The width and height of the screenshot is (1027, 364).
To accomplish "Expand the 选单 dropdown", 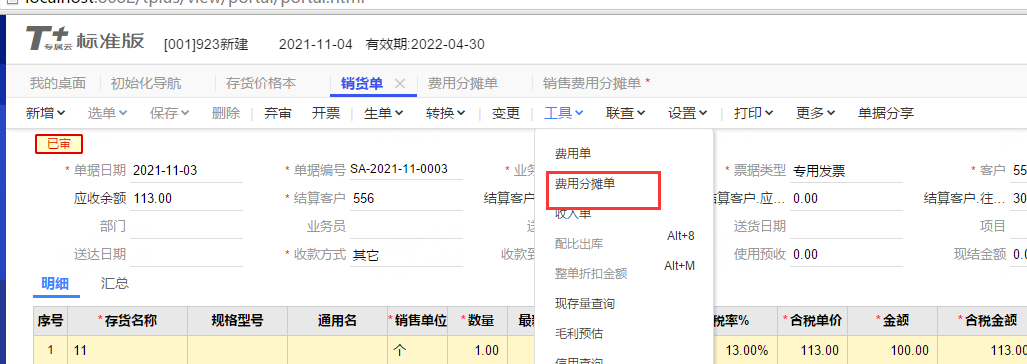I will click(107, 113).
